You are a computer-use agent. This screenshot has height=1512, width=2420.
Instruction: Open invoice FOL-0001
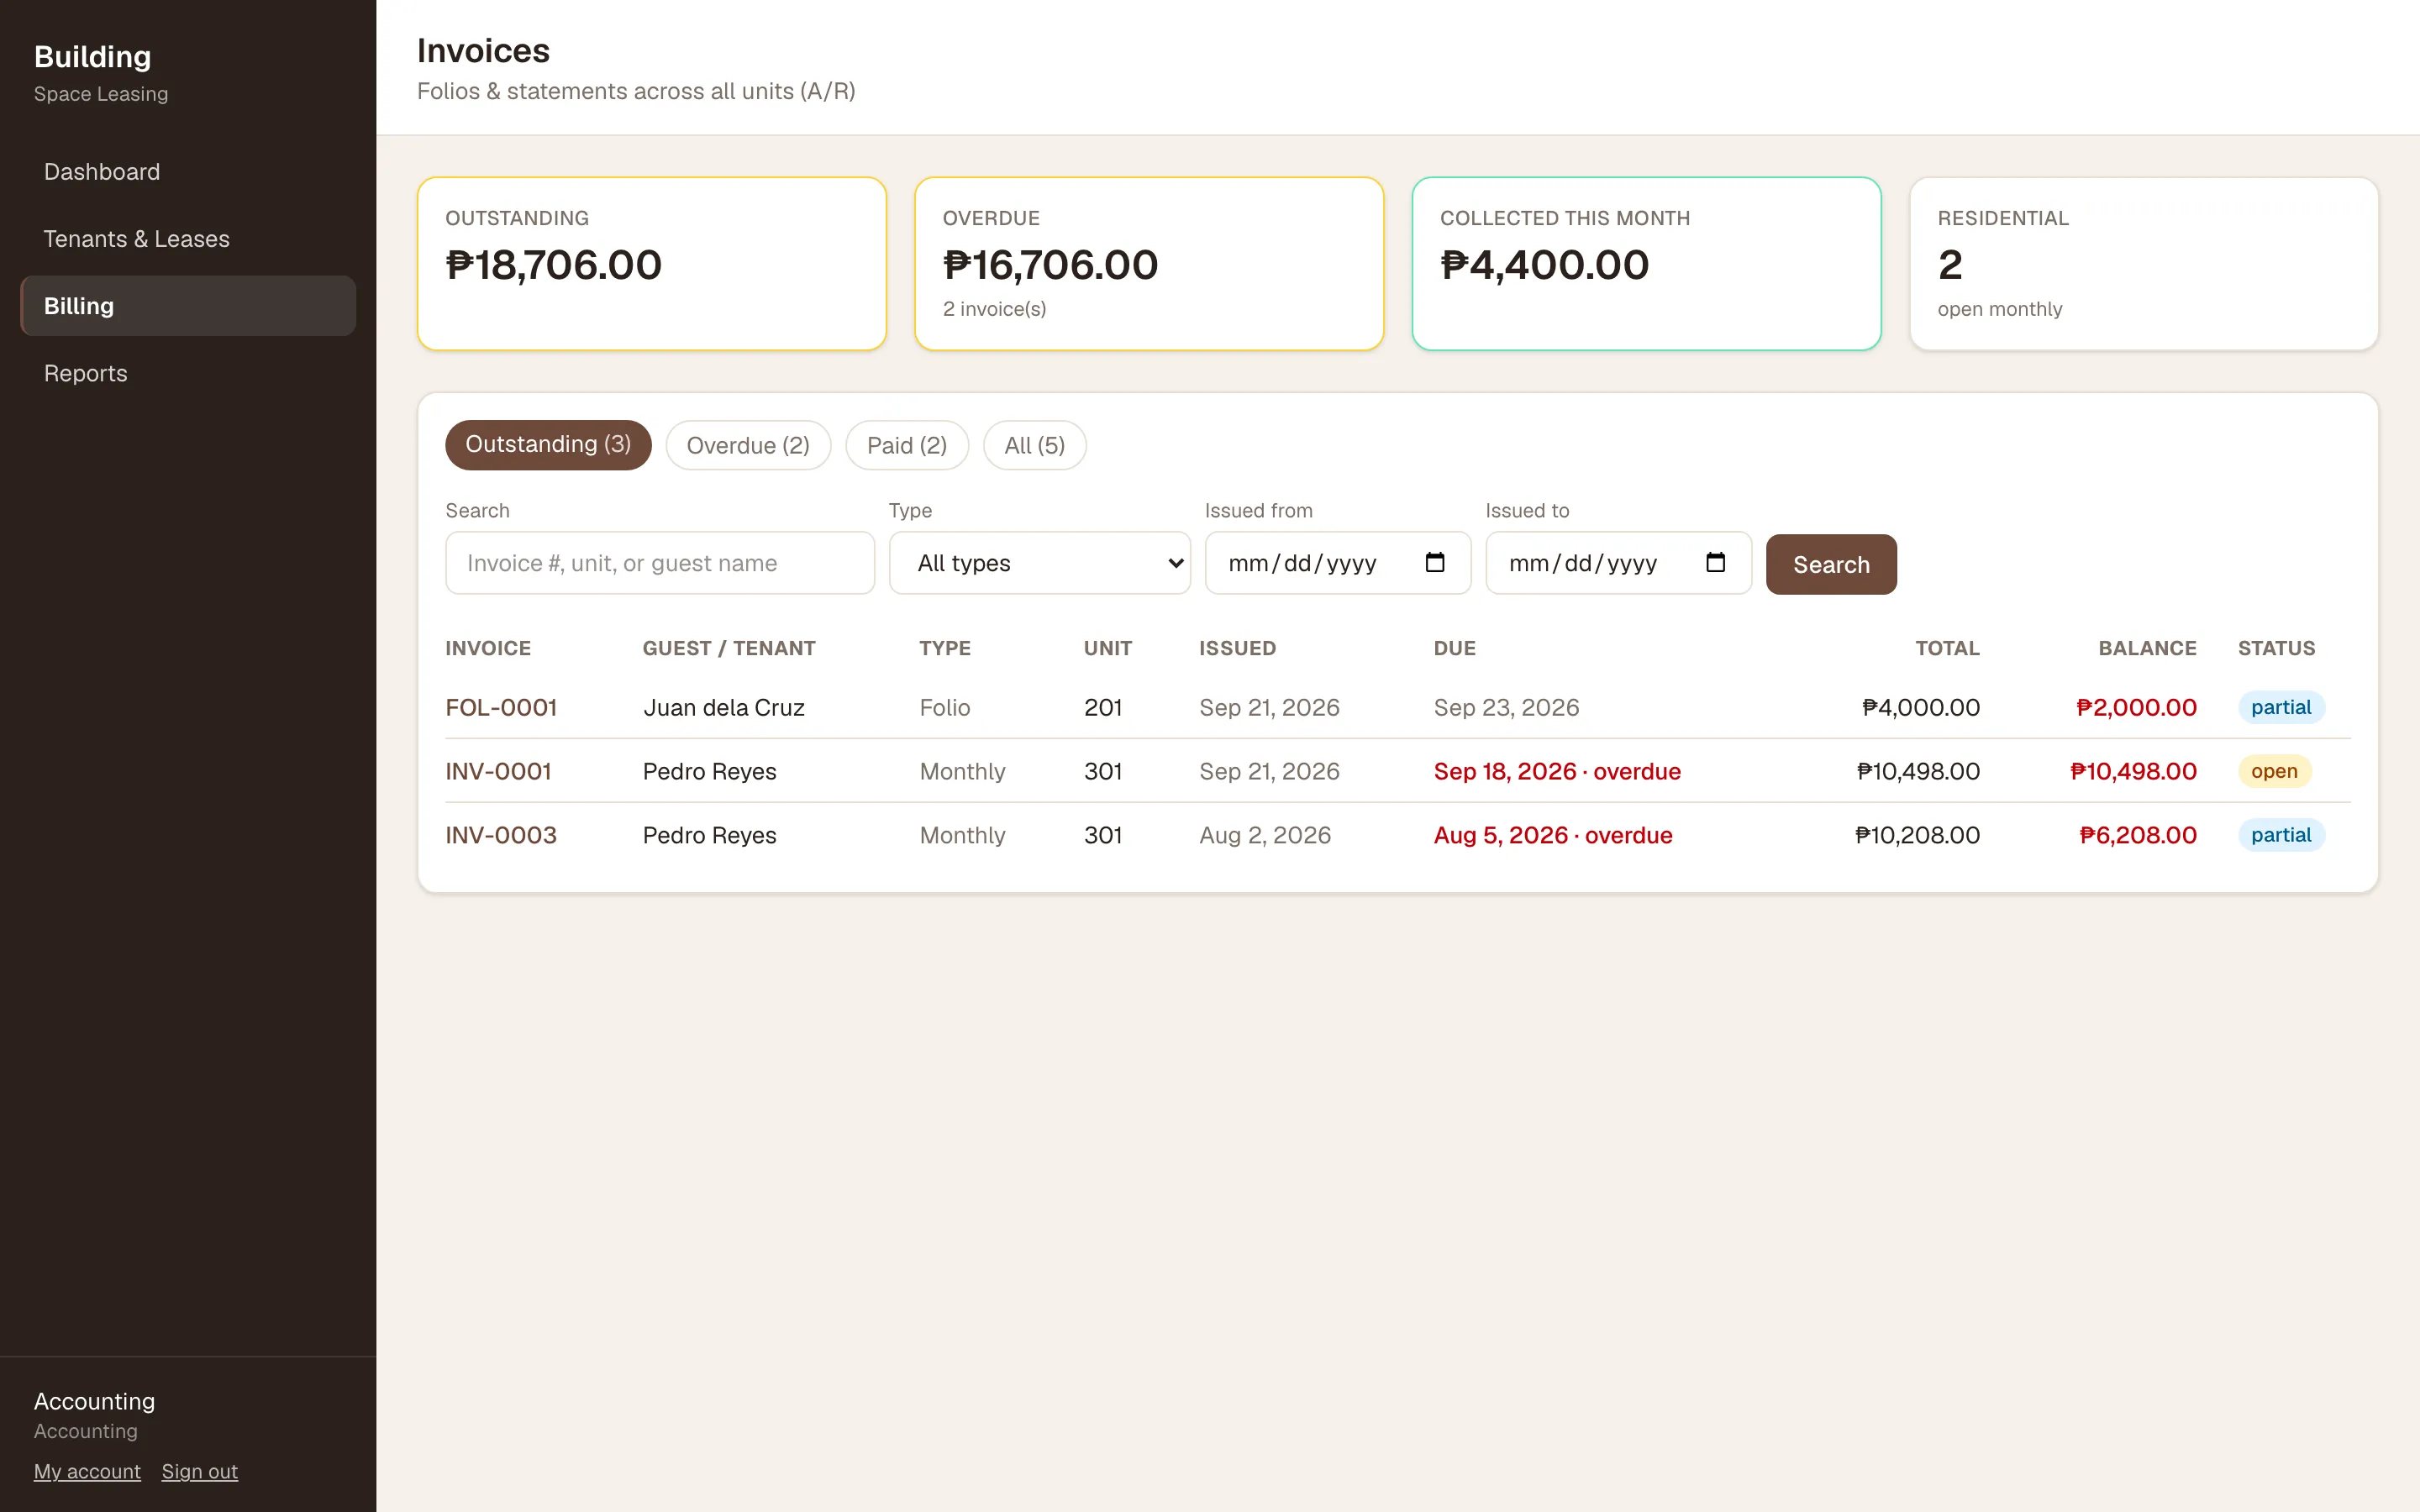(x=501, y=707)
